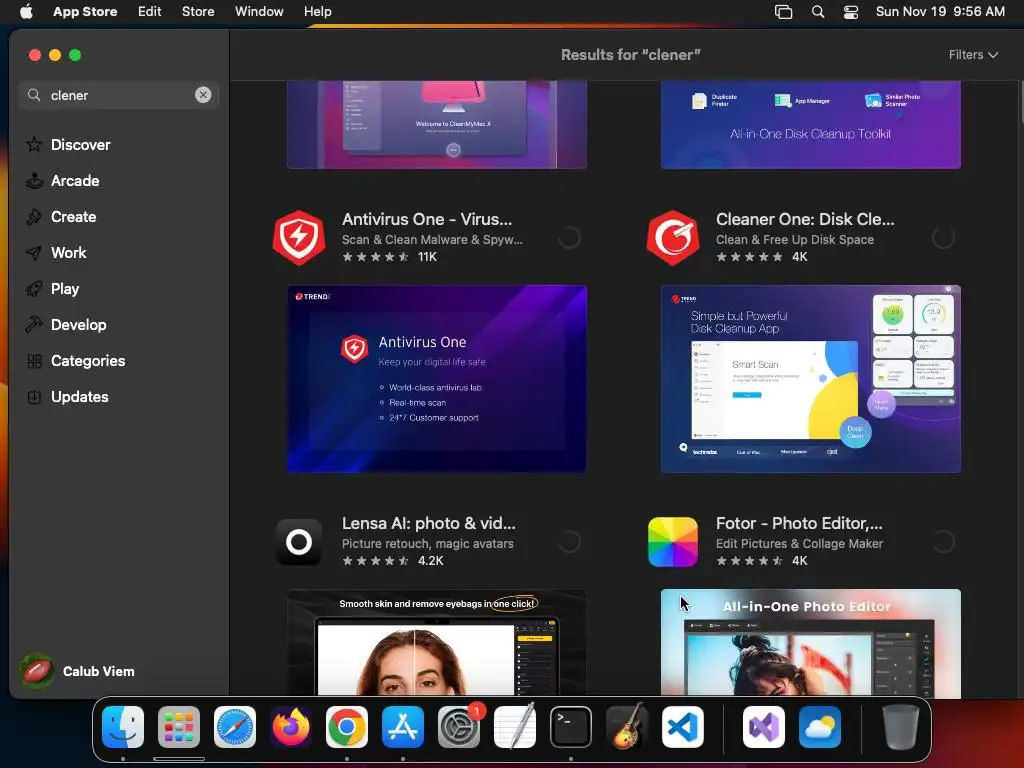Click the loading download button for Cleaner One
Image resolution: width=1024 pixels, height=768 pixels.
coord(943,238)
